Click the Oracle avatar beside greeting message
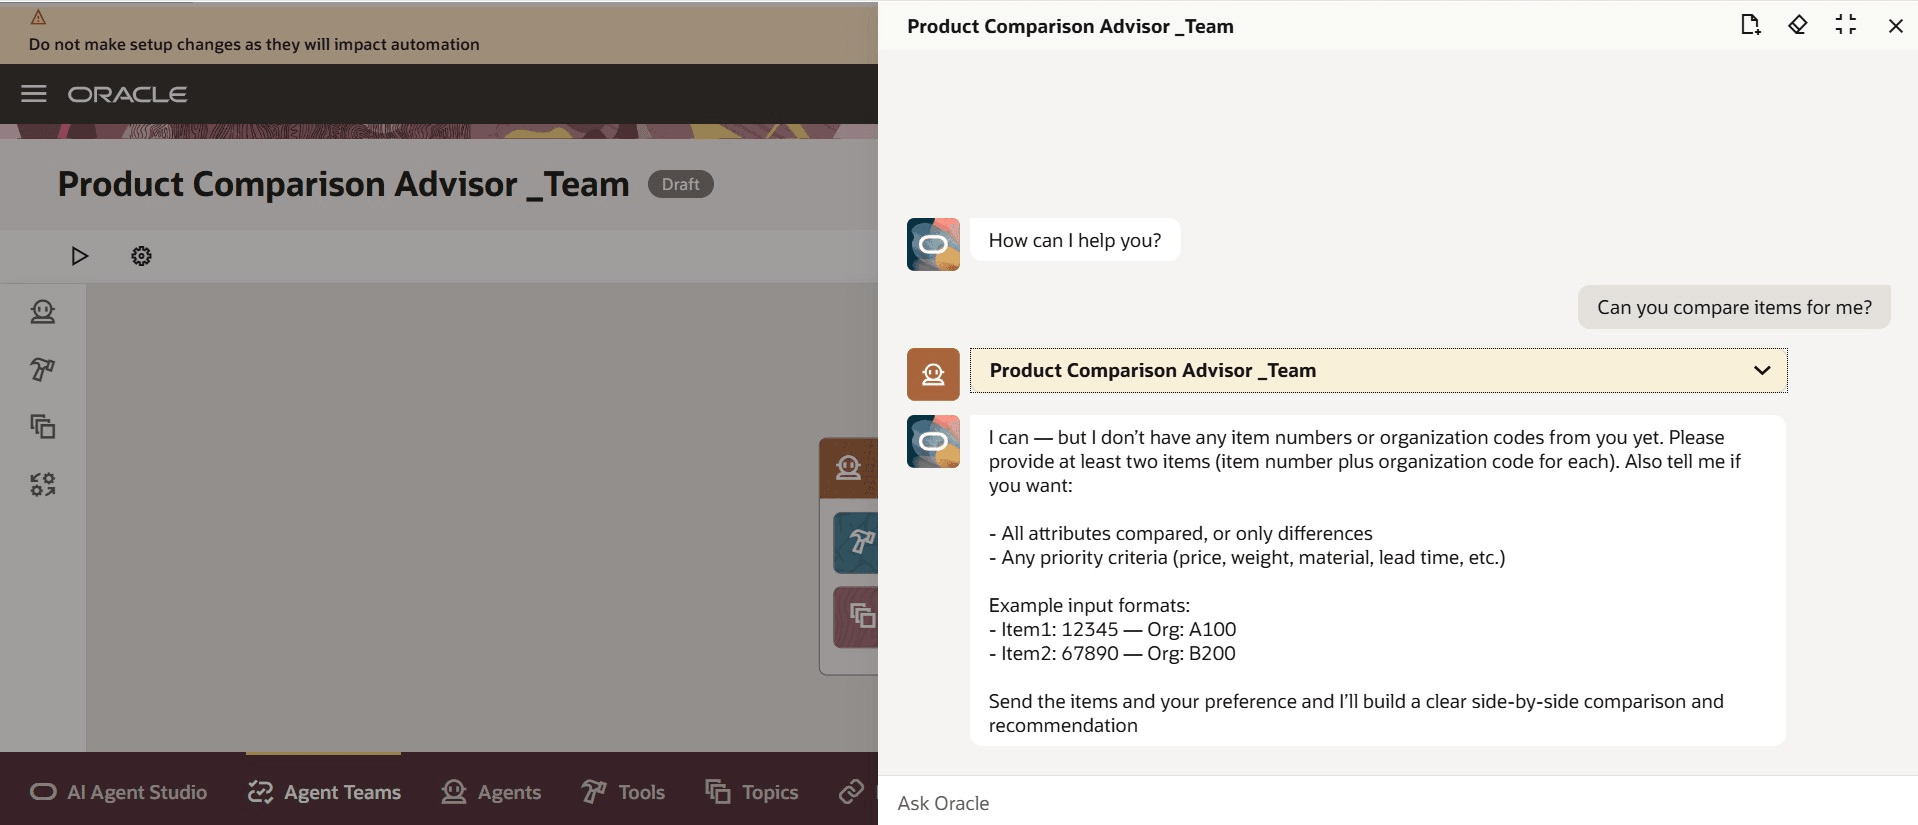Viewport: 1918px width, 825px height. click(933, 244)
